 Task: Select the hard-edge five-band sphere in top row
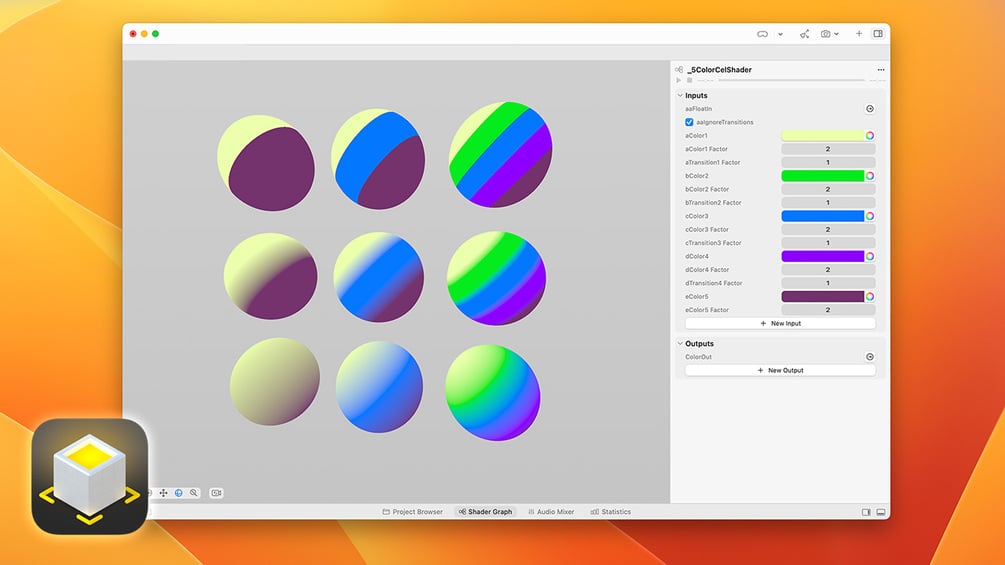[500, 154]
